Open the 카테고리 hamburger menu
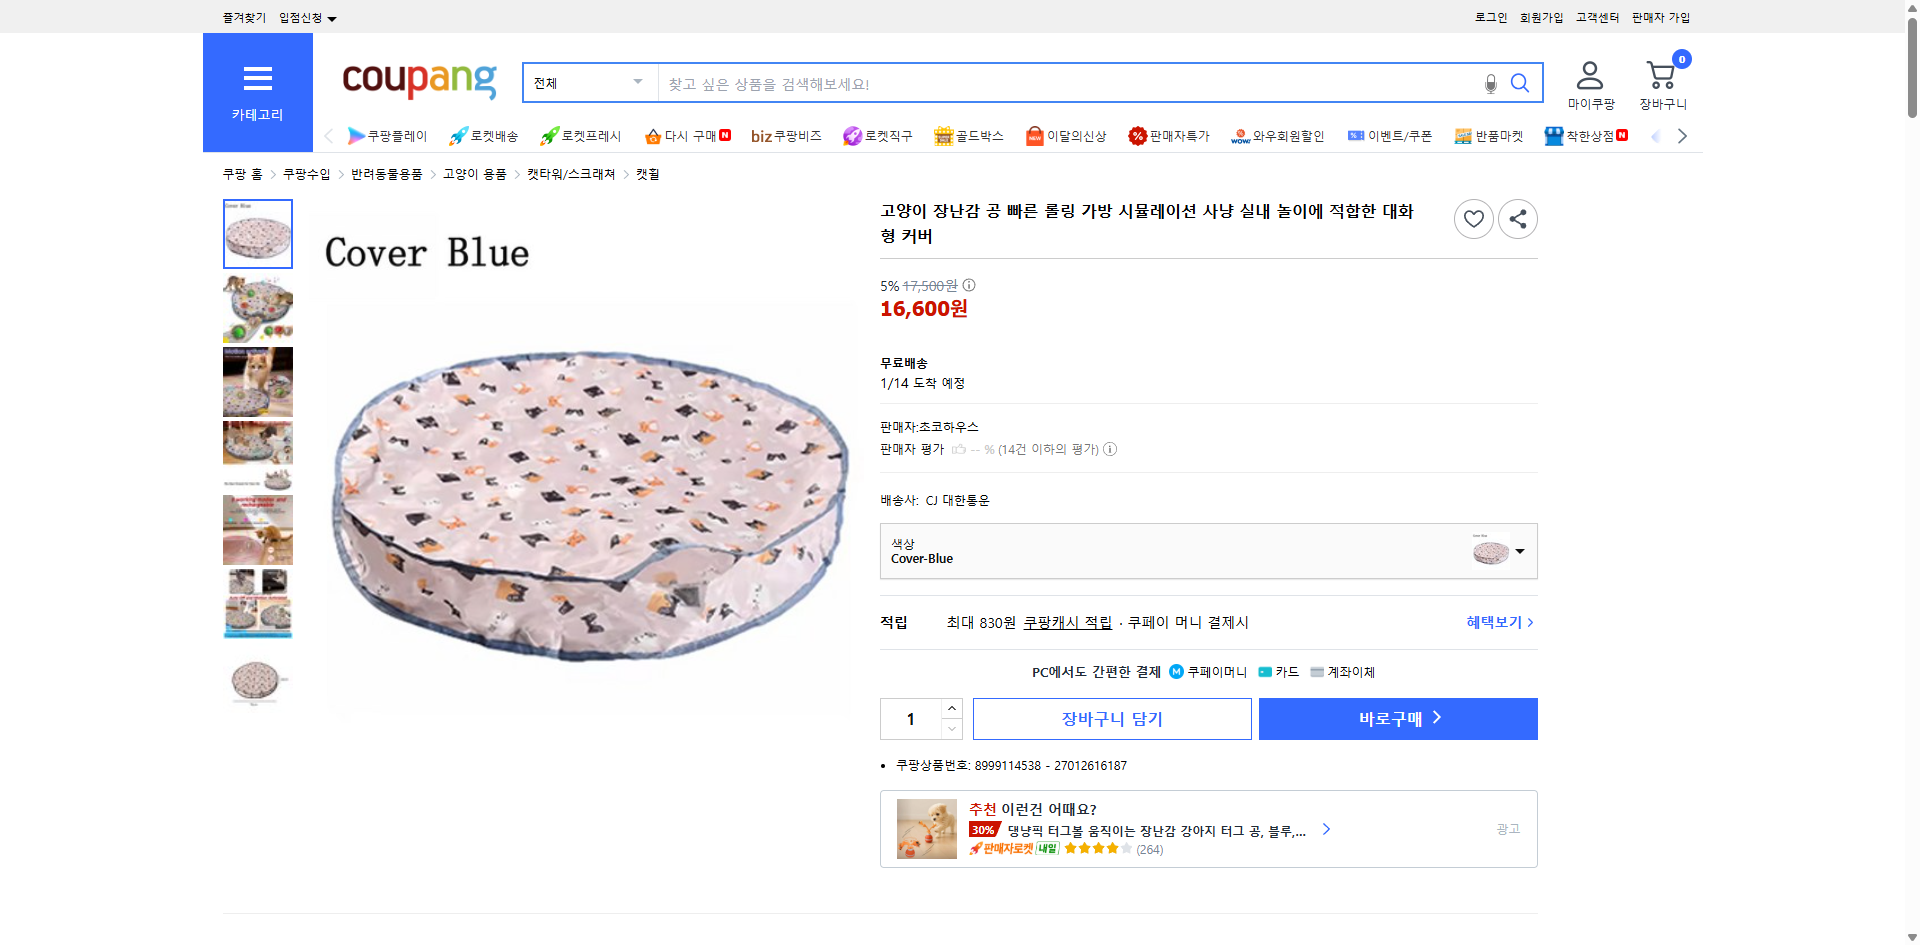This screenshot has height=945, width=1920. [x=257, y=78]
